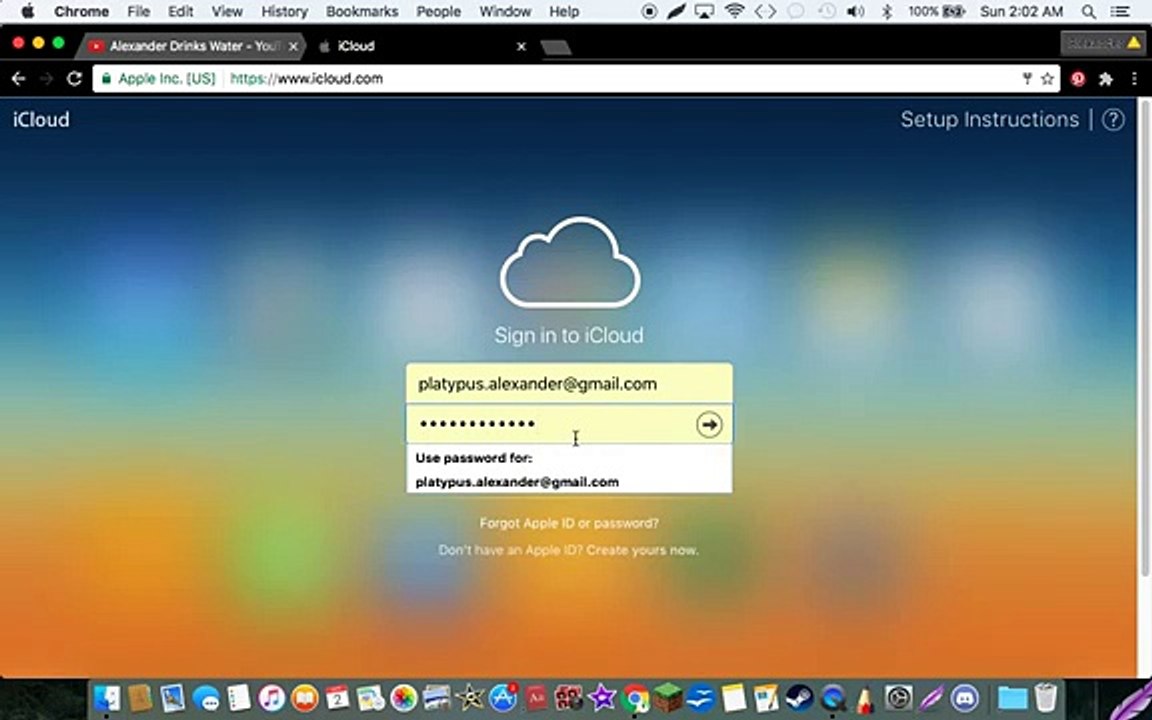The image size is (1152, 720).
Task: Click Forgot Apple ID or password link
Action: 569,523
